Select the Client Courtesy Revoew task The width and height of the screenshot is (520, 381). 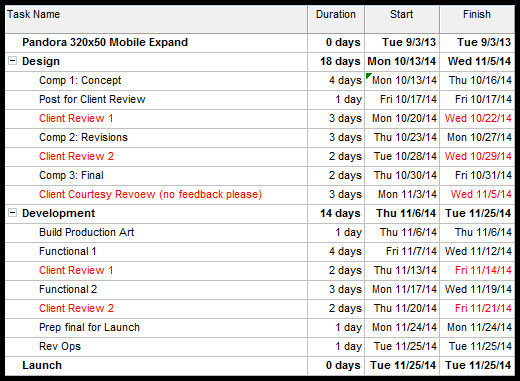pos(151,194)
